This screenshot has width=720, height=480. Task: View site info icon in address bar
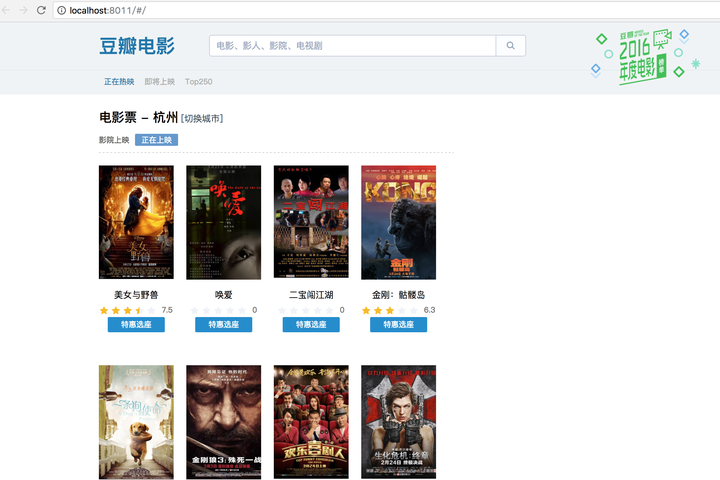point(62,10)
